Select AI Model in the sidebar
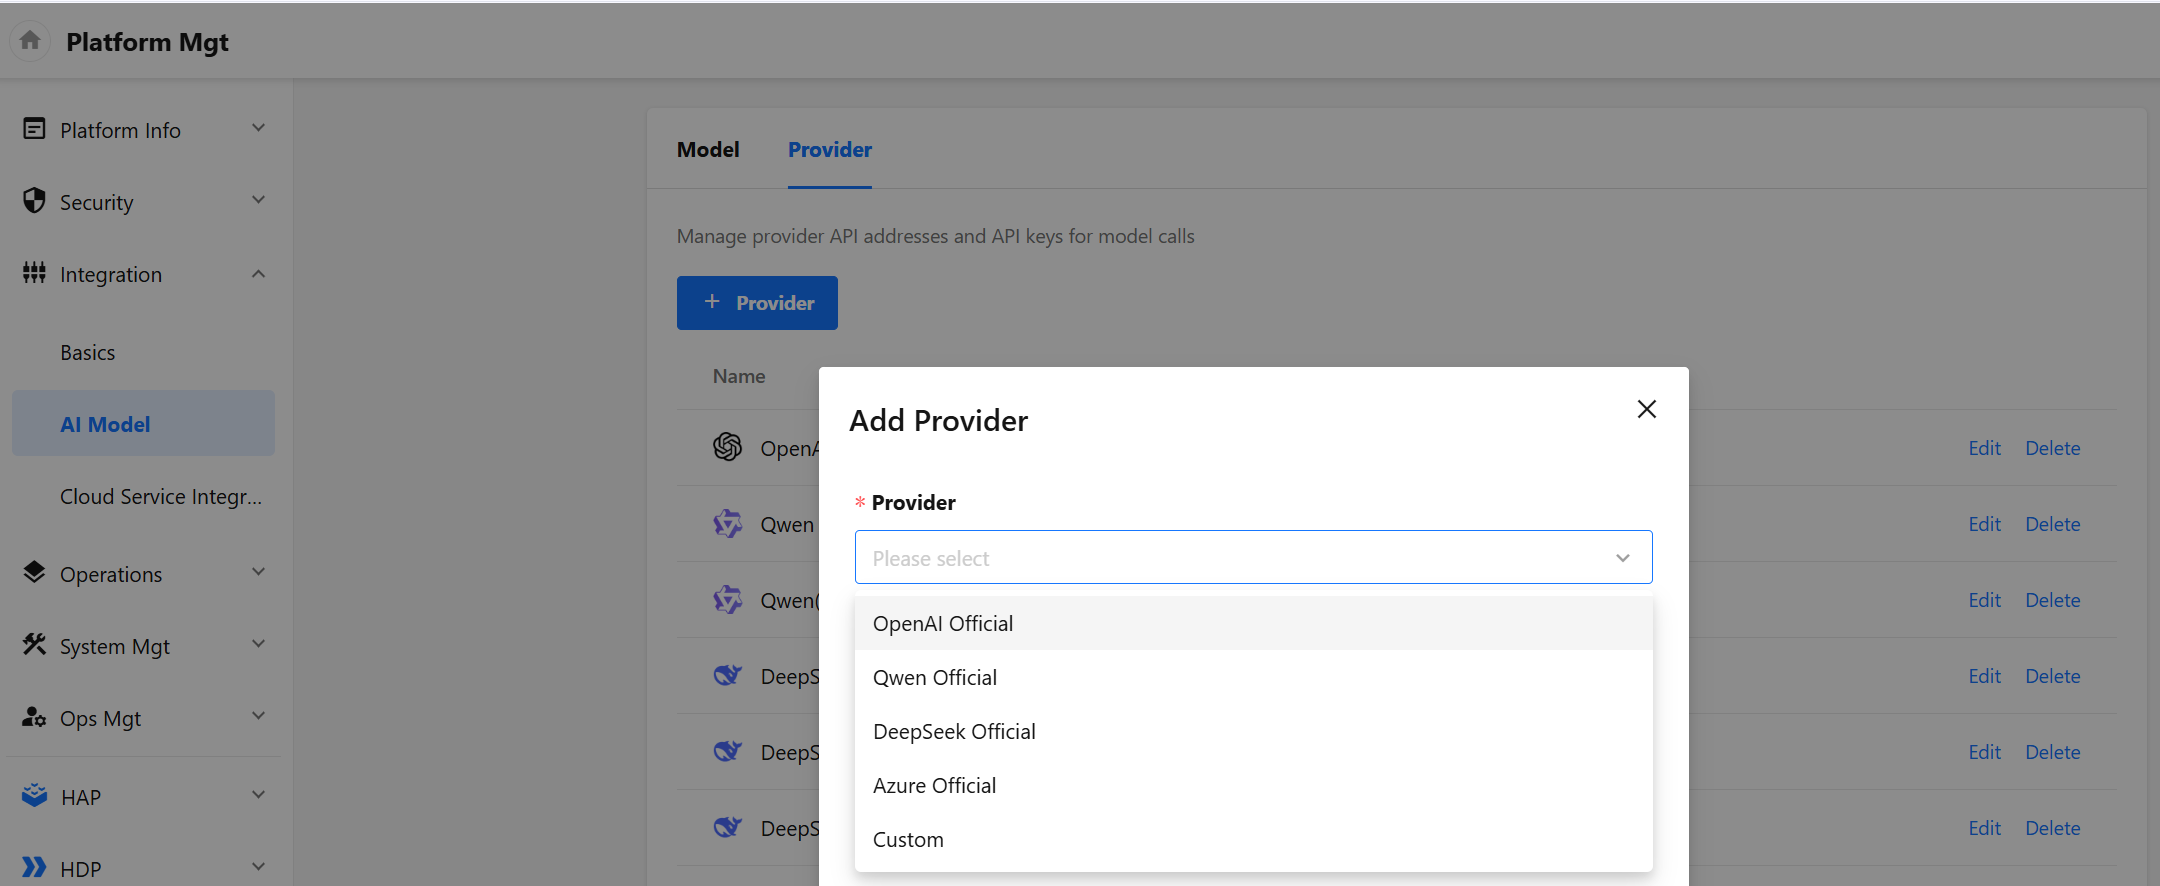The image size is (2160, 886). pos(143,424)
